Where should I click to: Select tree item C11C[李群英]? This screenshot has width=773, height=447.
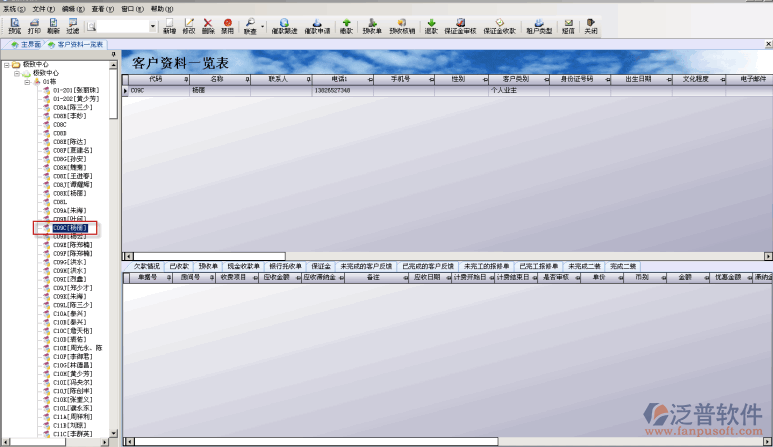72,434
